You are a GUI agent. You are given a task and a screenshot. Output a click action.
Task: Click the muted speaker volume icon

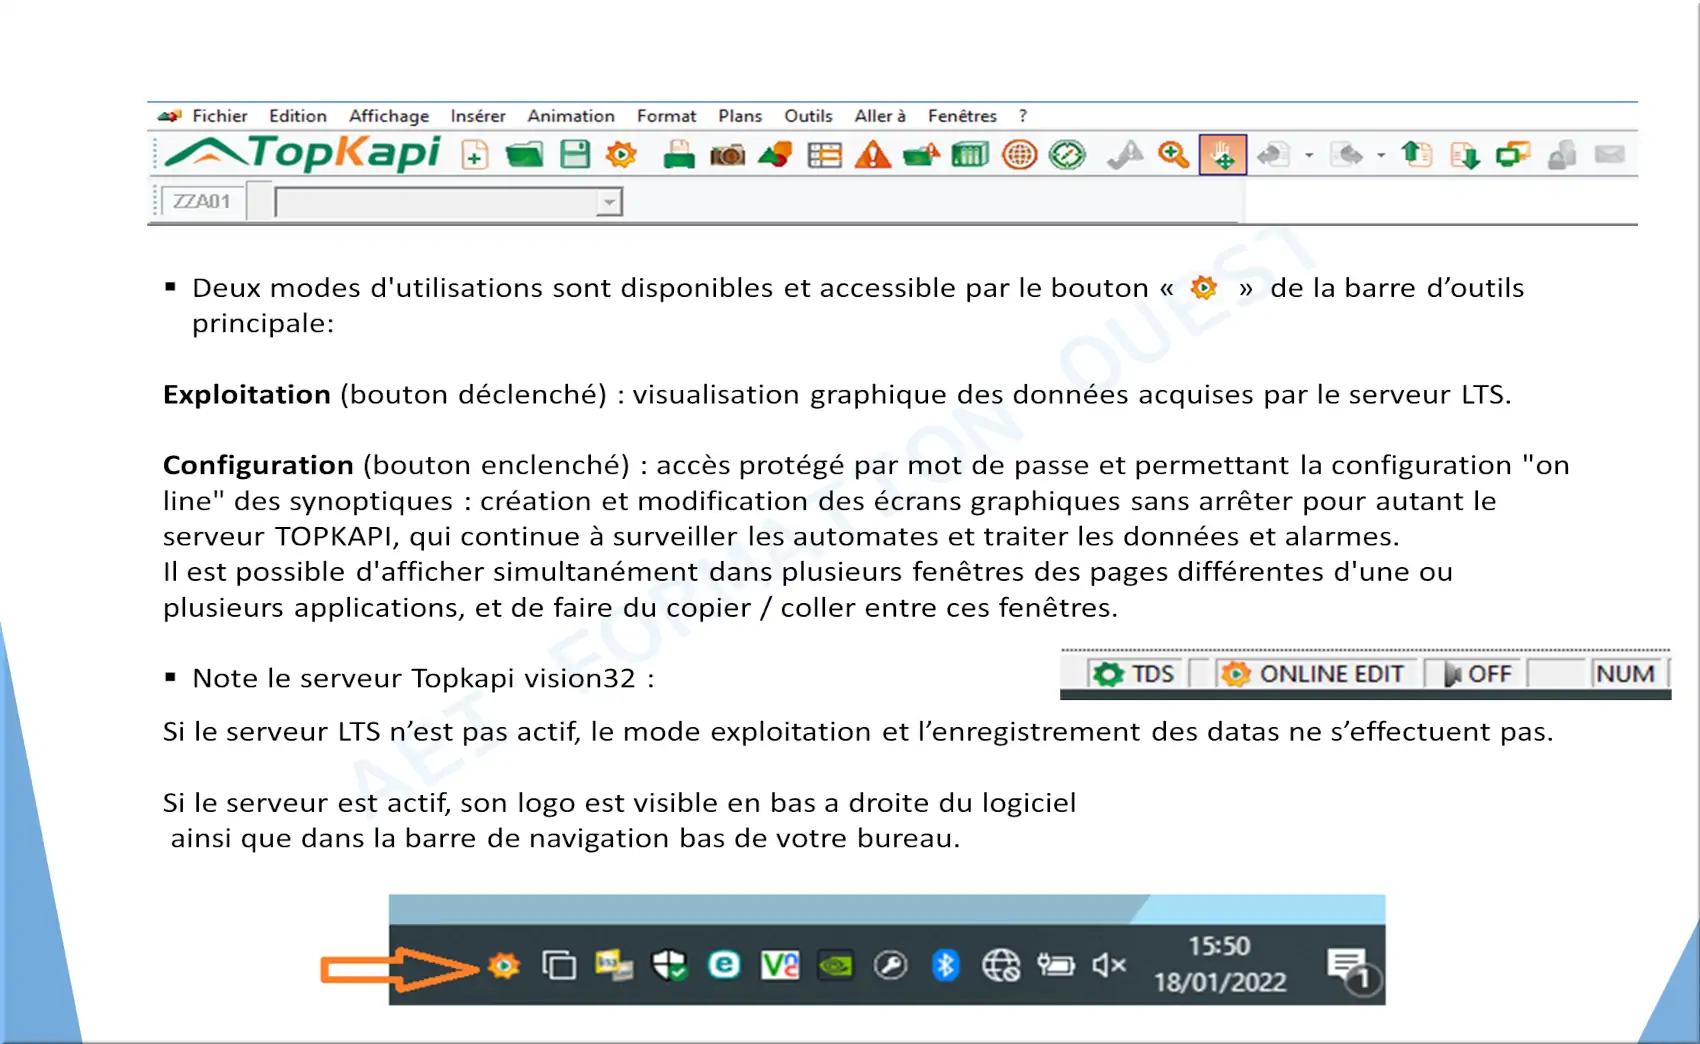1110,965
